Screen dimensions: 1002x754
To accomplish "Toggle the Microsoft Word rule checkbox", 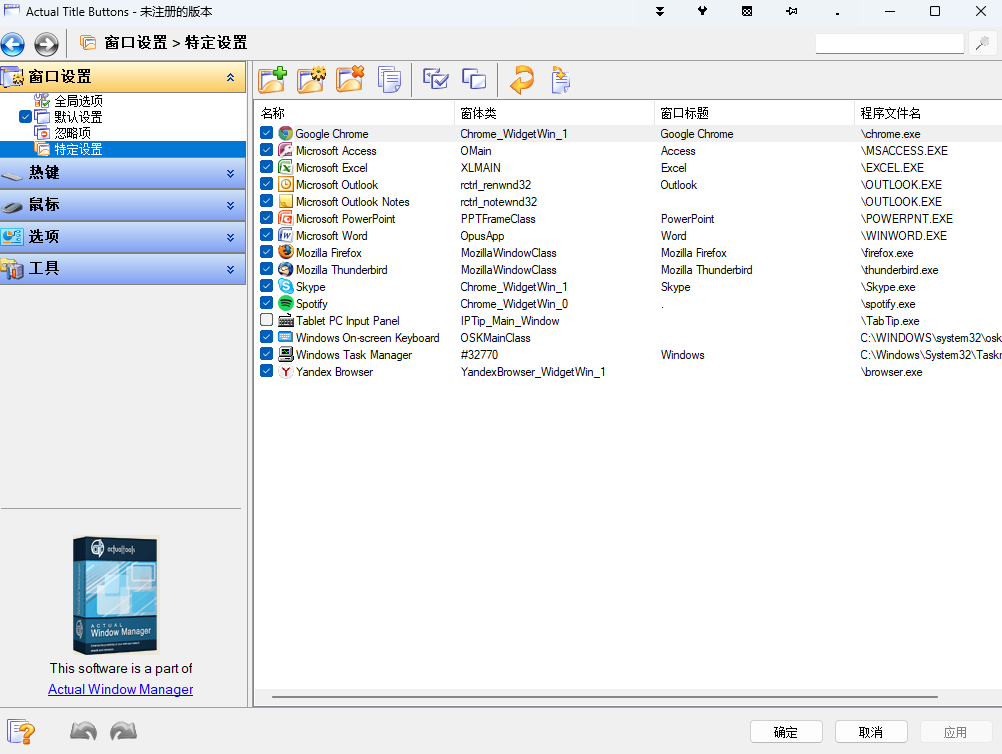I will (266, 235).
